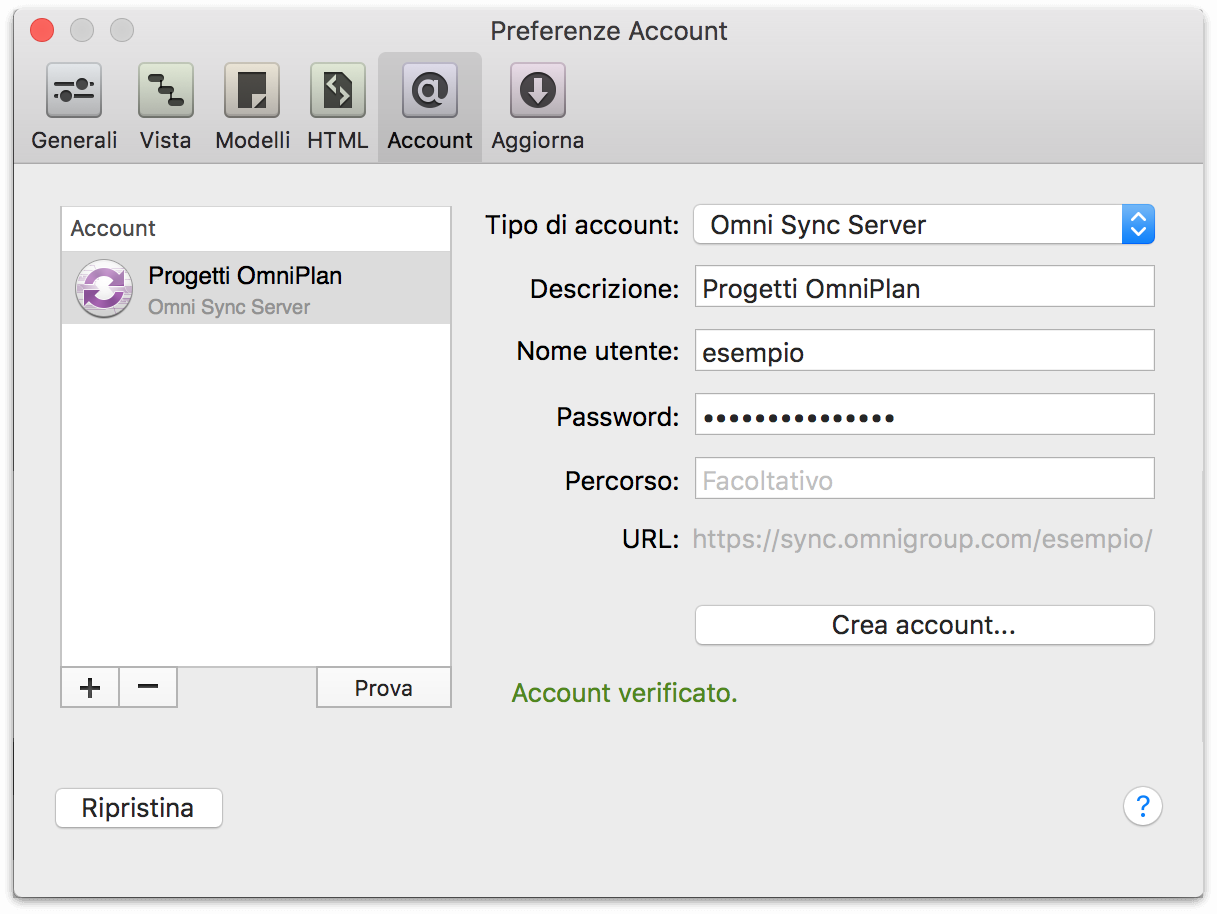Click the optional Percorso field
Screen dimensions: 1217x914
pyautogui.click(x=923, y=478)
